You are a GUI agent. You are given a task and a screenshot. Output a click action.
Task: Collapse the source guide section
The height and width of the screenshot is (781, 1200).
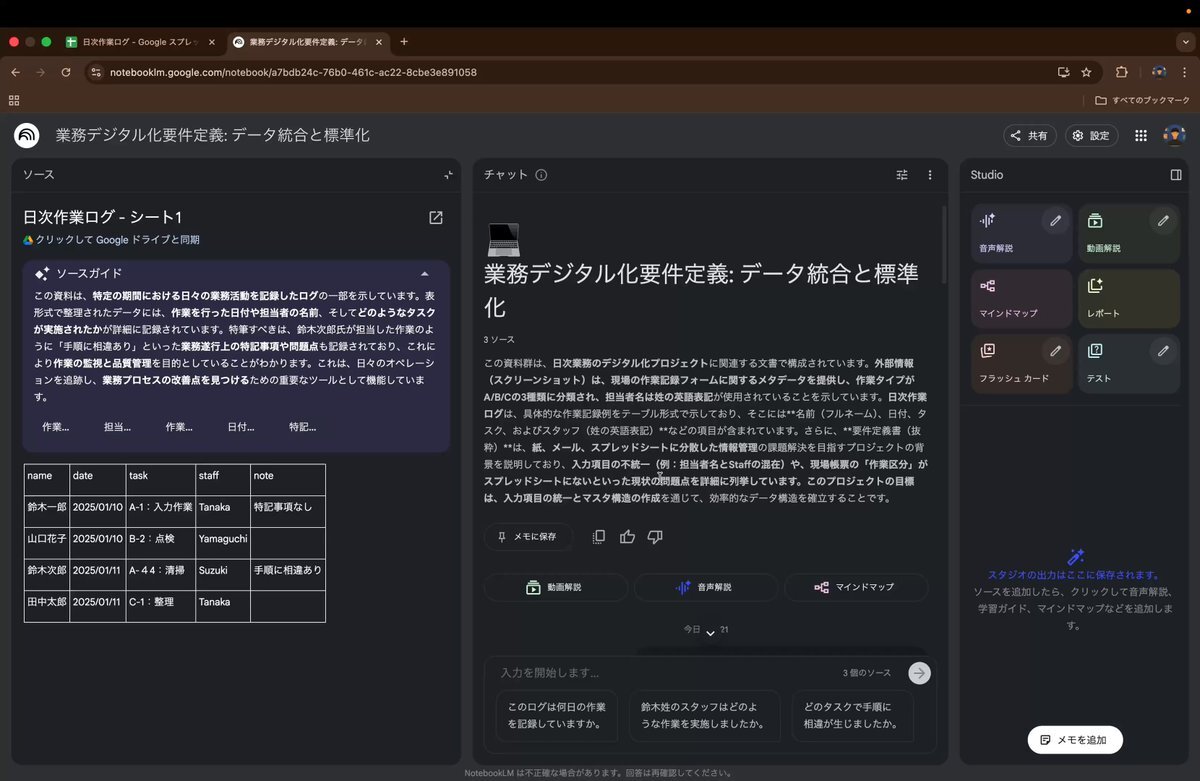click(x=425, y=273)
